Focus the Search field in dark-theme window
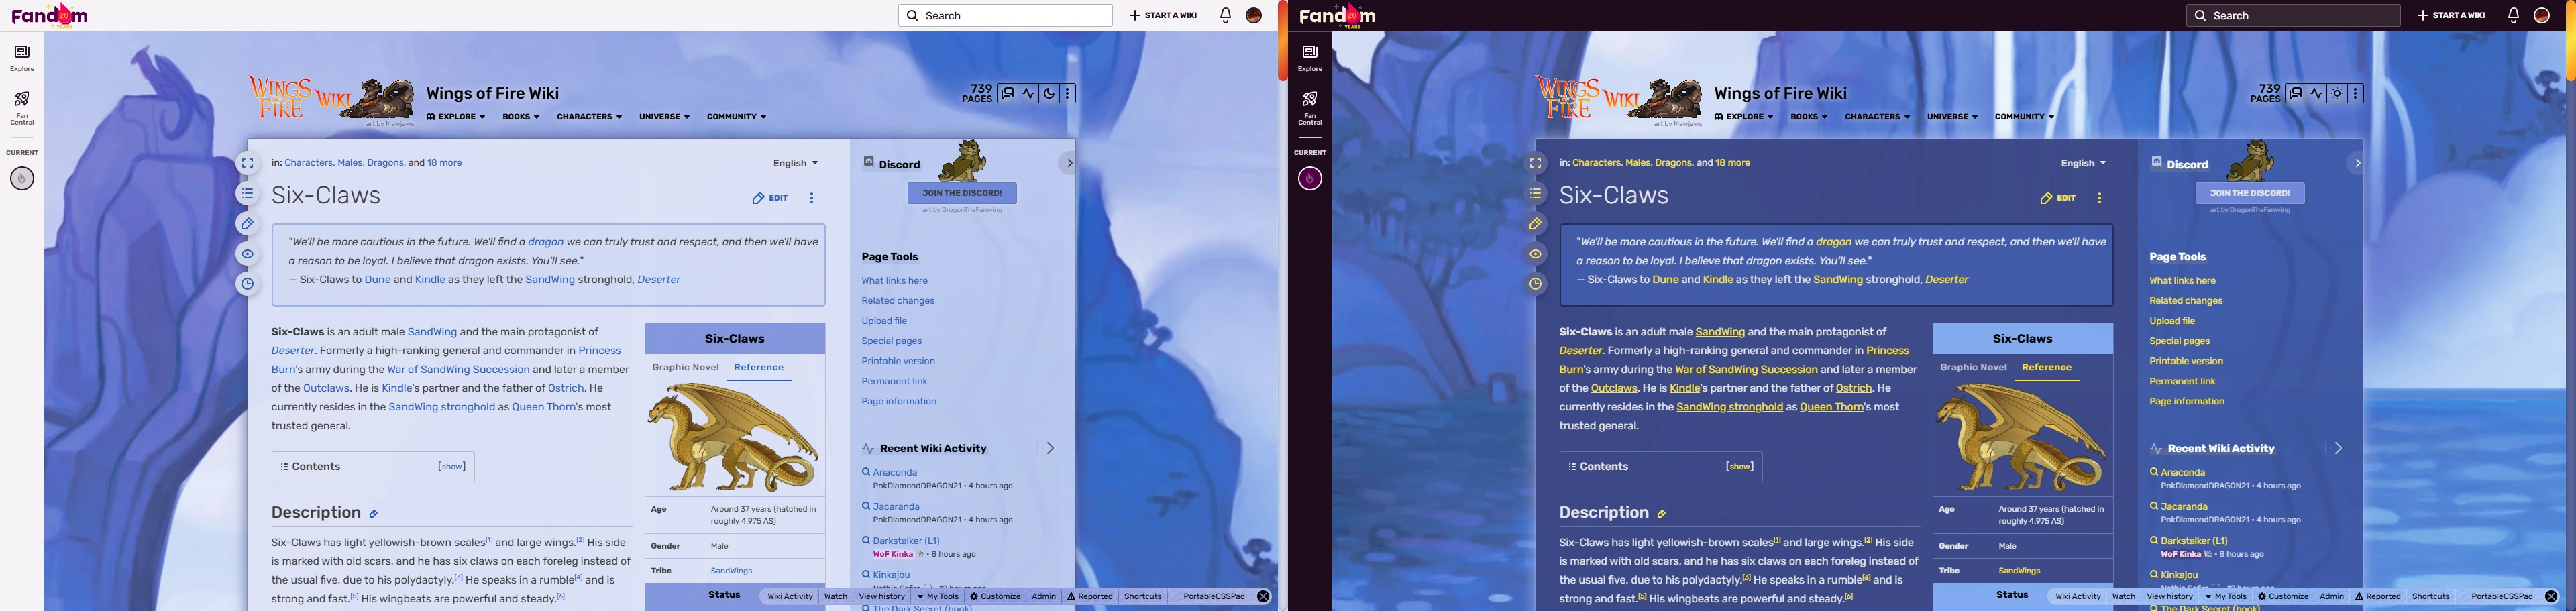 (2294, 15)
